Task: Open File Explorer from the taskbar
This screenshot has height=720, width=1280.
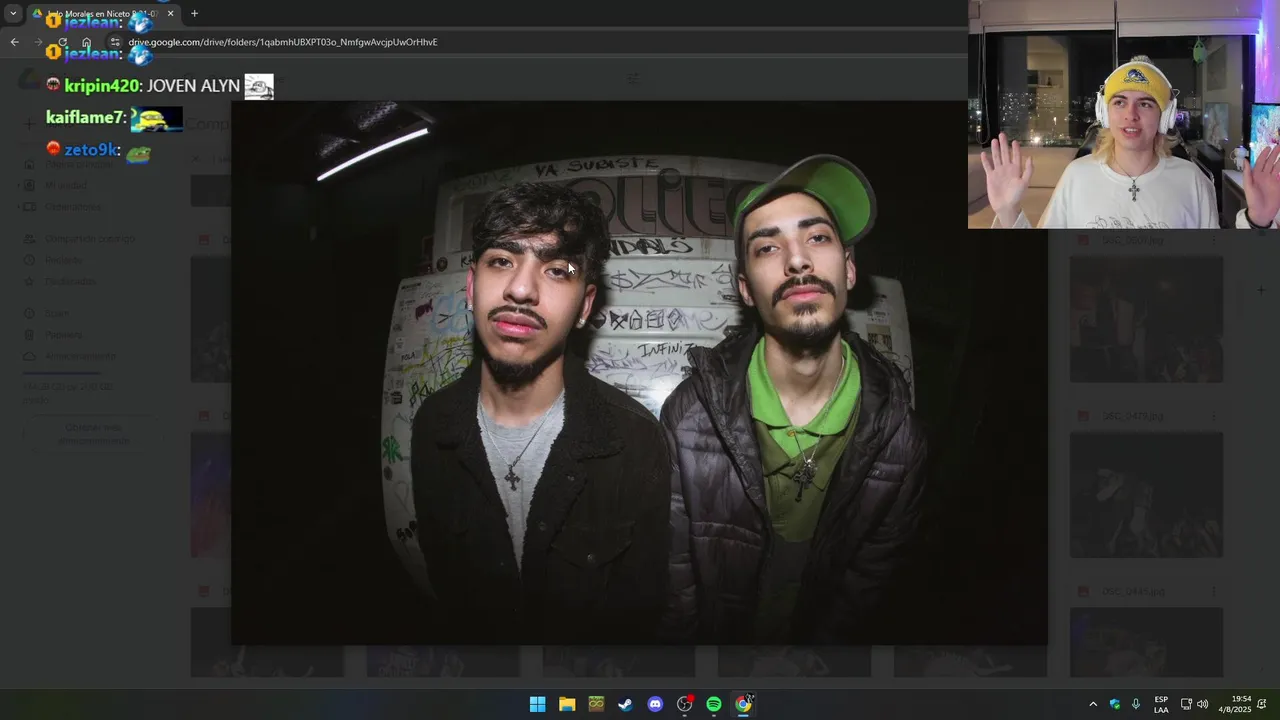Action: point(567,704)
